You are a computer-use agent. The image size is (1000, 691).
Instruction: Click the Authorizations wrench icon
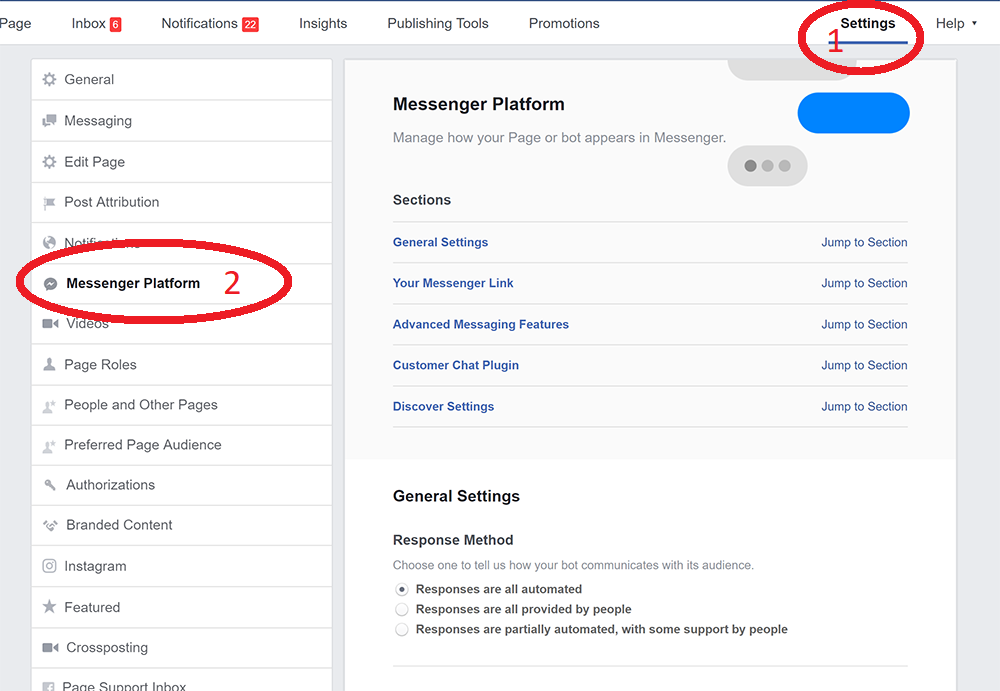[50, 485]
